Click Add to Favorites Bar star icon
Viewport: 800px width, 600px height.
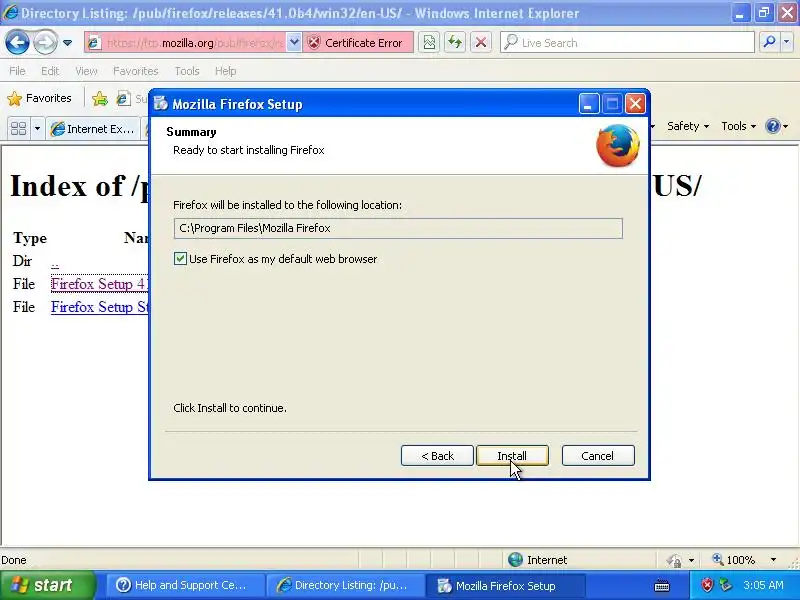pos(100,98)
